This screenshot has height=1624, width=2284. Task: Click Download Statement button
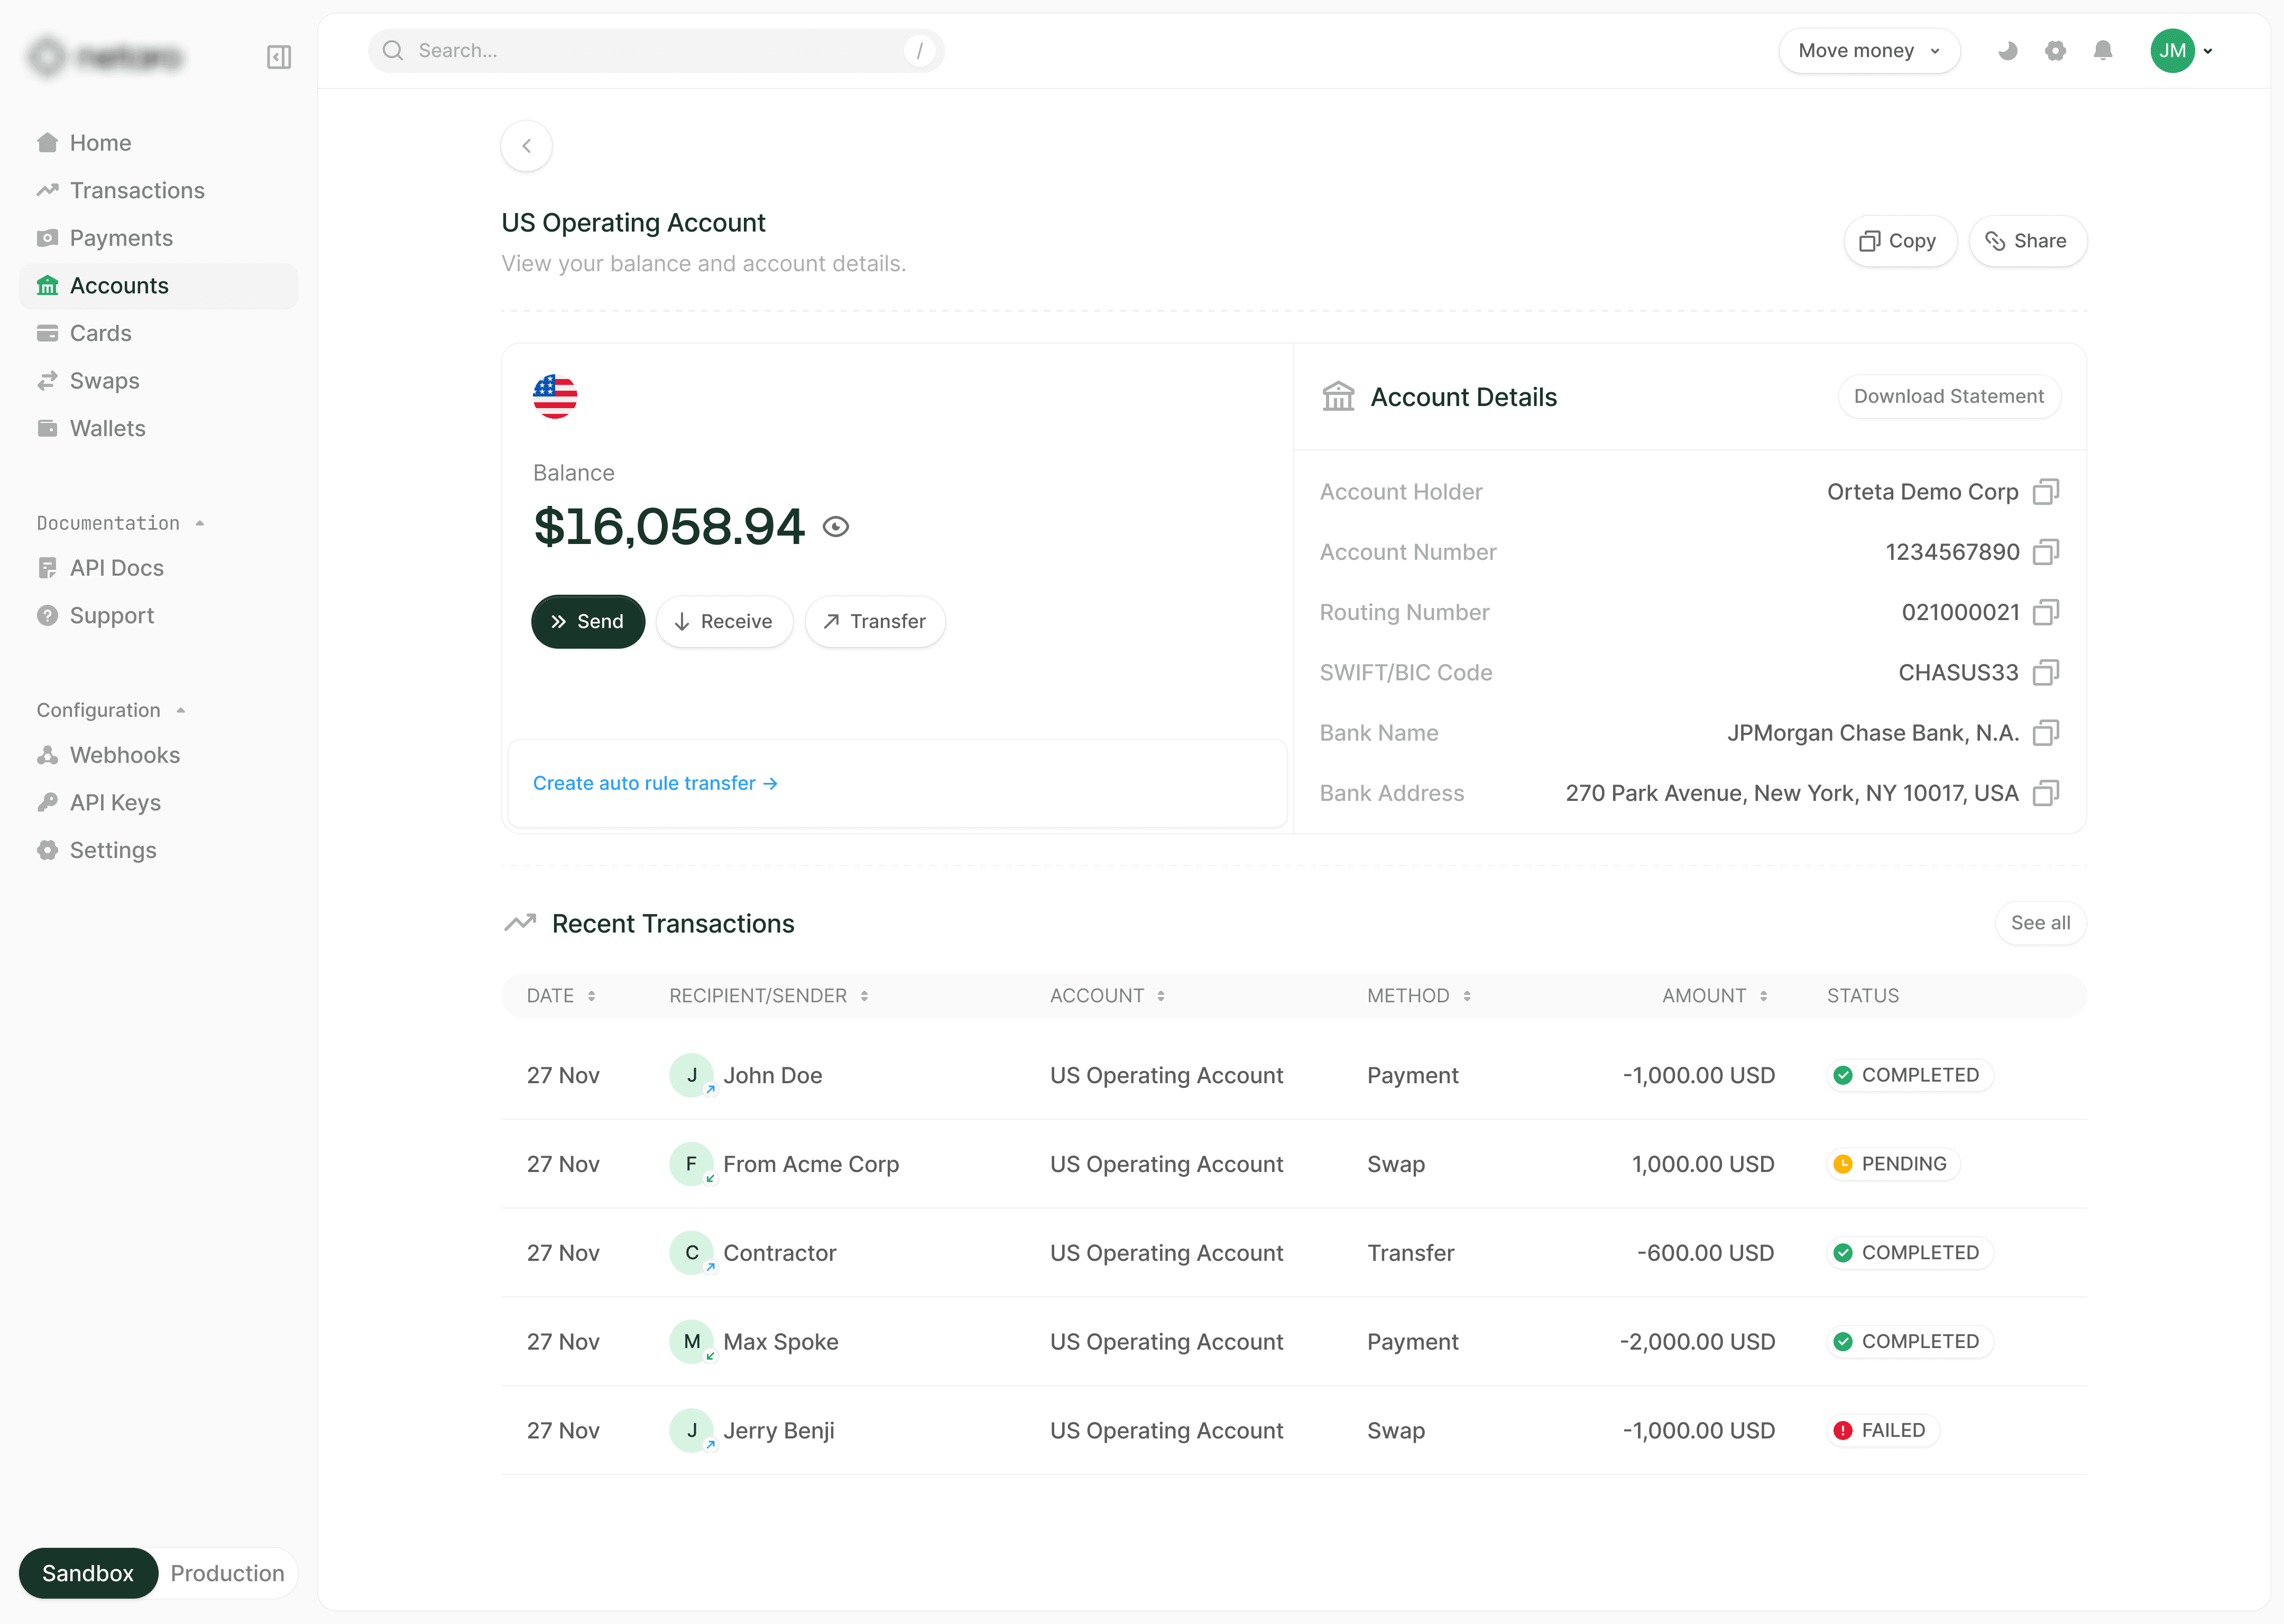(x=1948, y=396)
